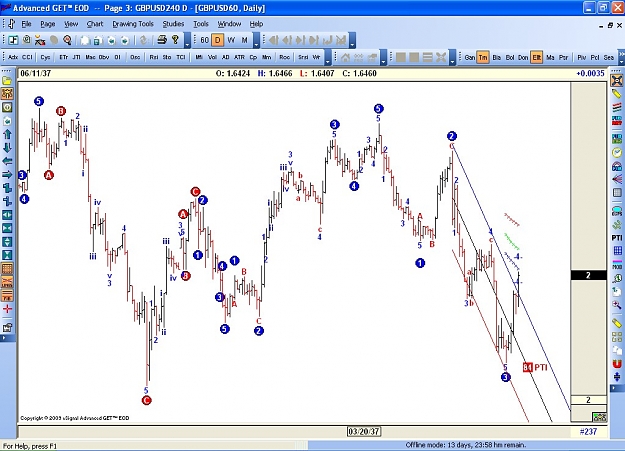Open the Chart menu
Screen dimensions: 625x451
[x=95, y=24]
